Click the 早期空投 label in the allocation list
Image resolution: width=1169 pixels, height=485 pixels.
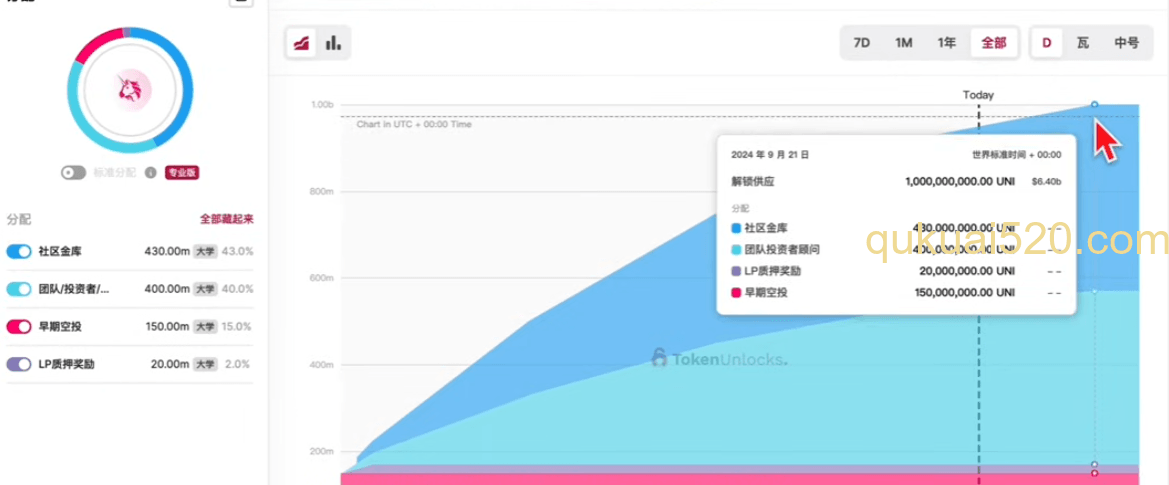tap(60, 326)
